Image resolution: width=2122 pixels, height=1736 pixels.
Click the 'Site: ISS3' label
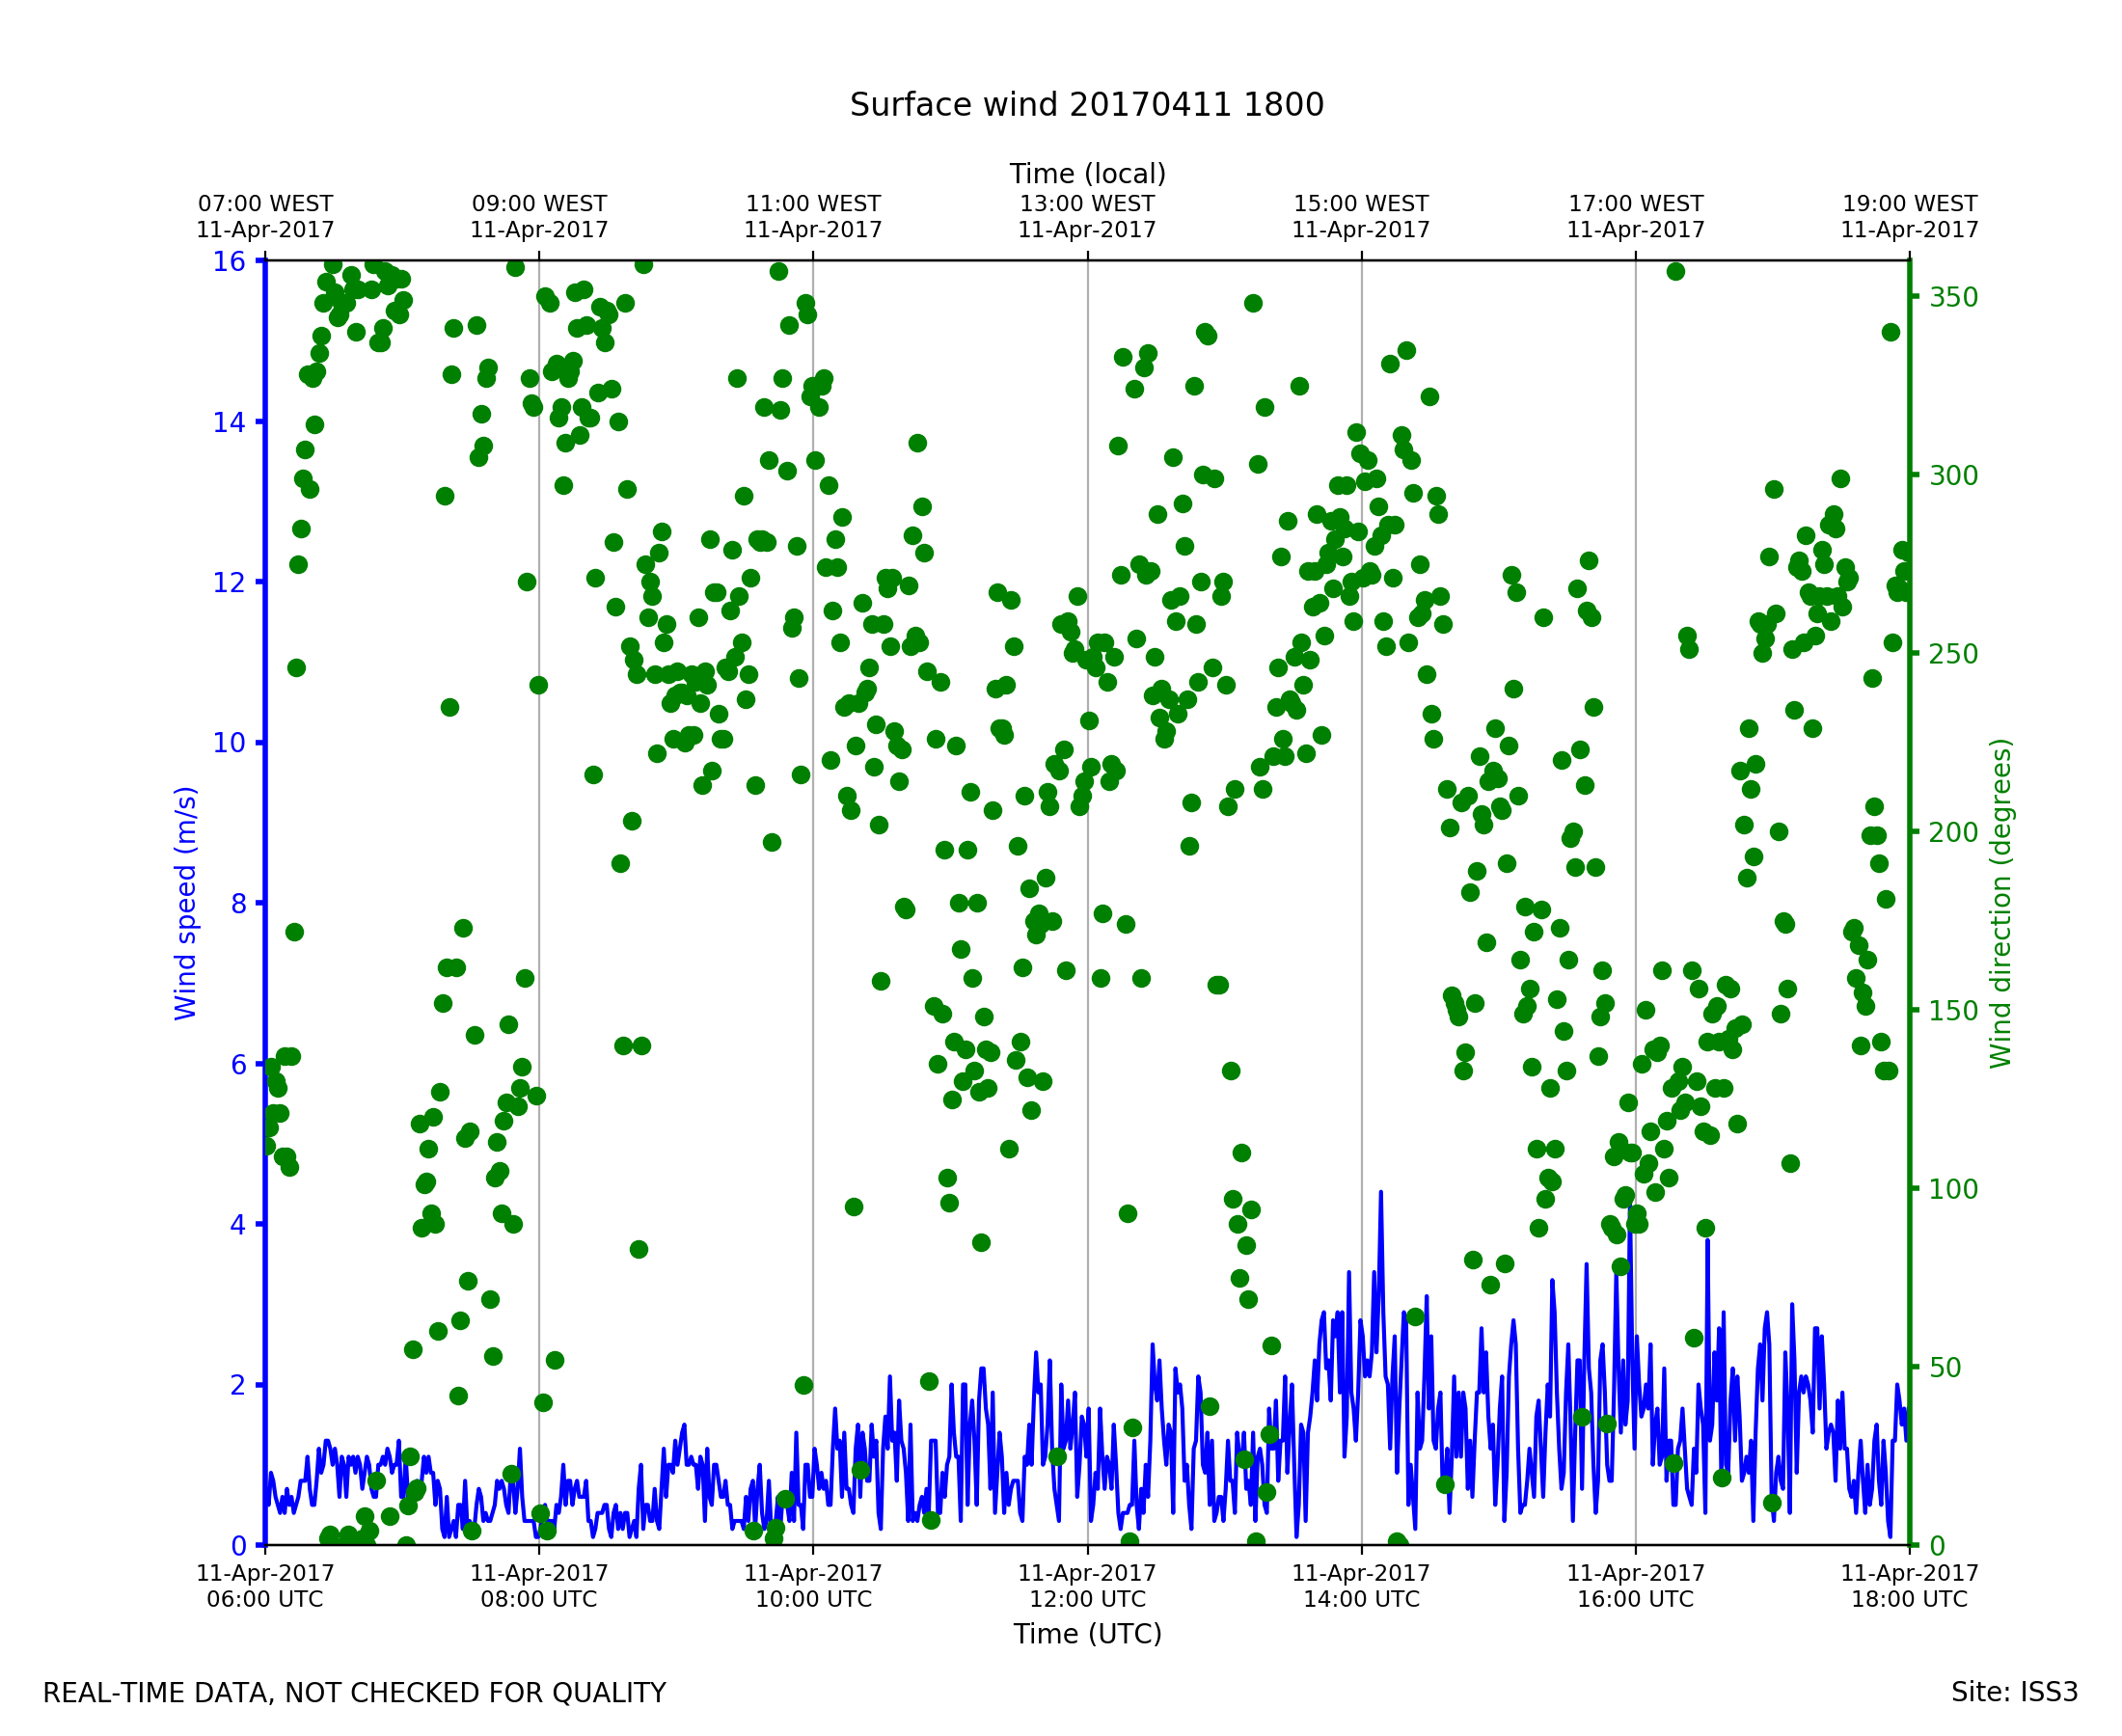[x=2014, y=1693]
